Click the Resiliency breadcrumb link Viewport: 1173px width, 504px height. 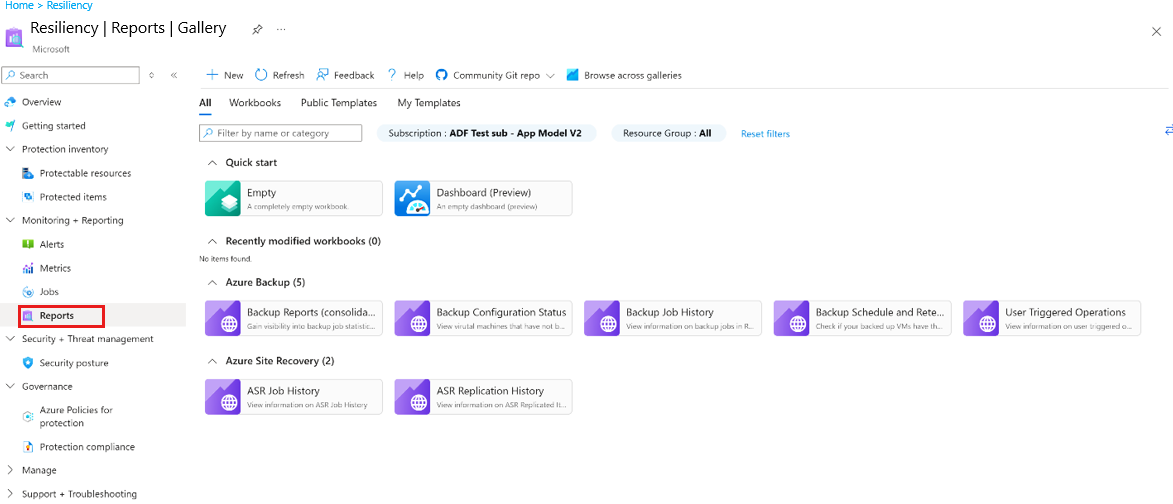(70, 5)
